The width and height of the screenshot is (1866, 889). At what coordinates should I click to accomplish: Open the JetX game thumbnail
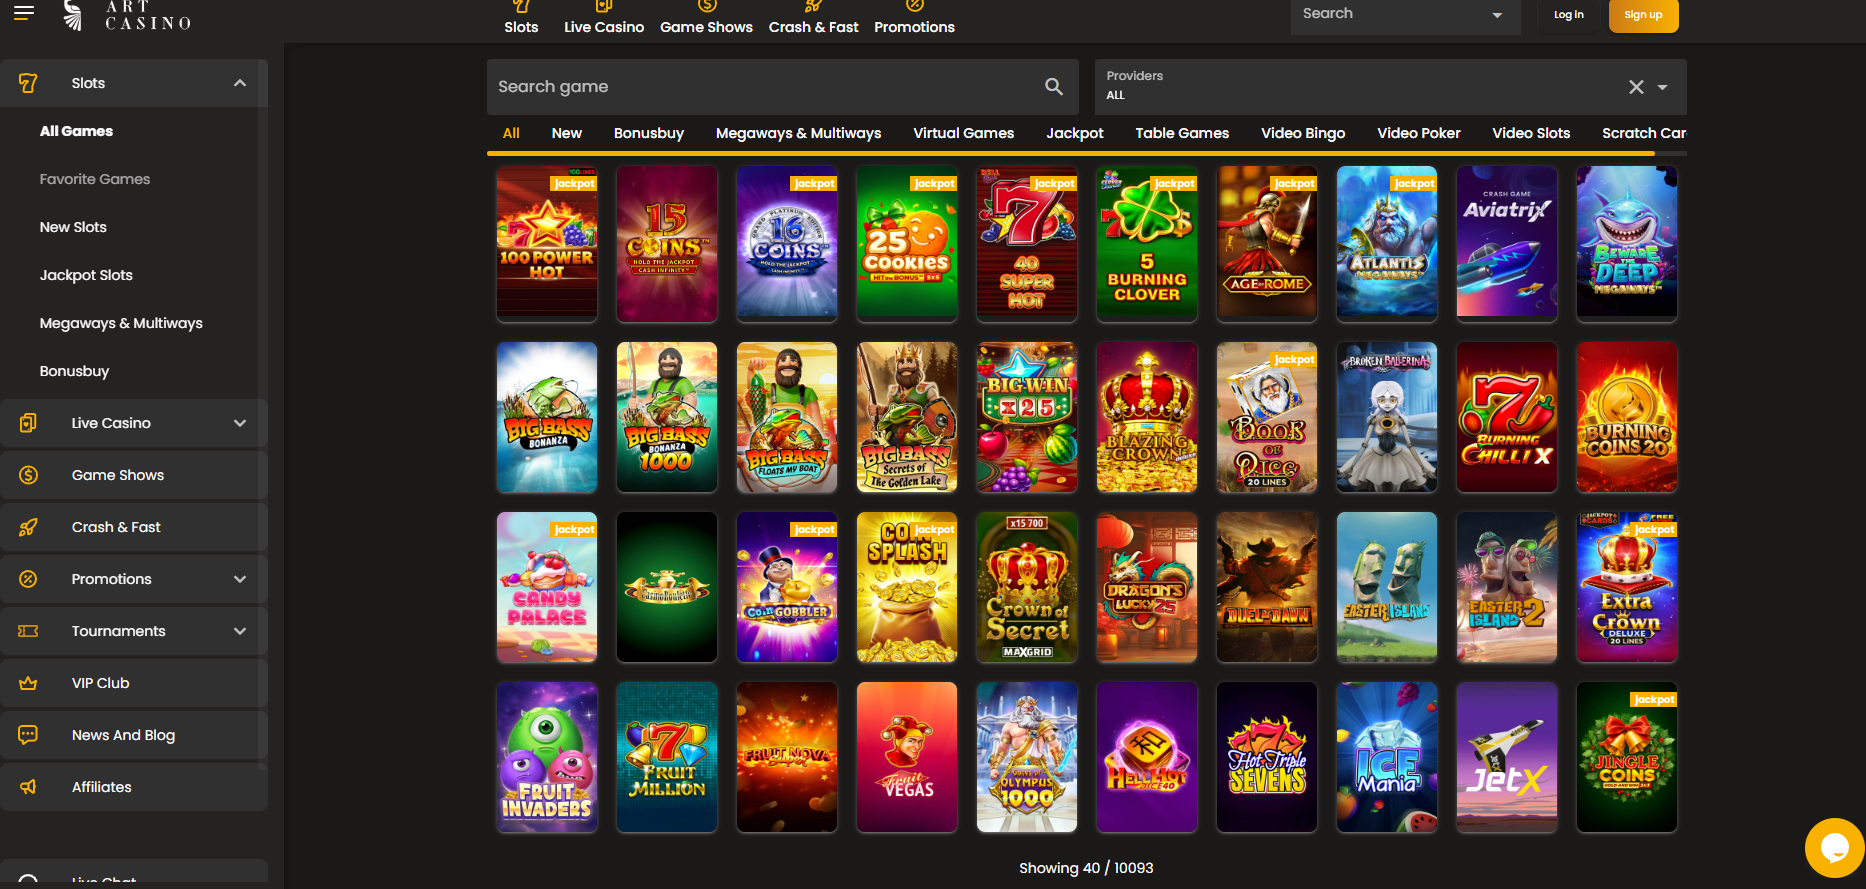point(1507,757)
